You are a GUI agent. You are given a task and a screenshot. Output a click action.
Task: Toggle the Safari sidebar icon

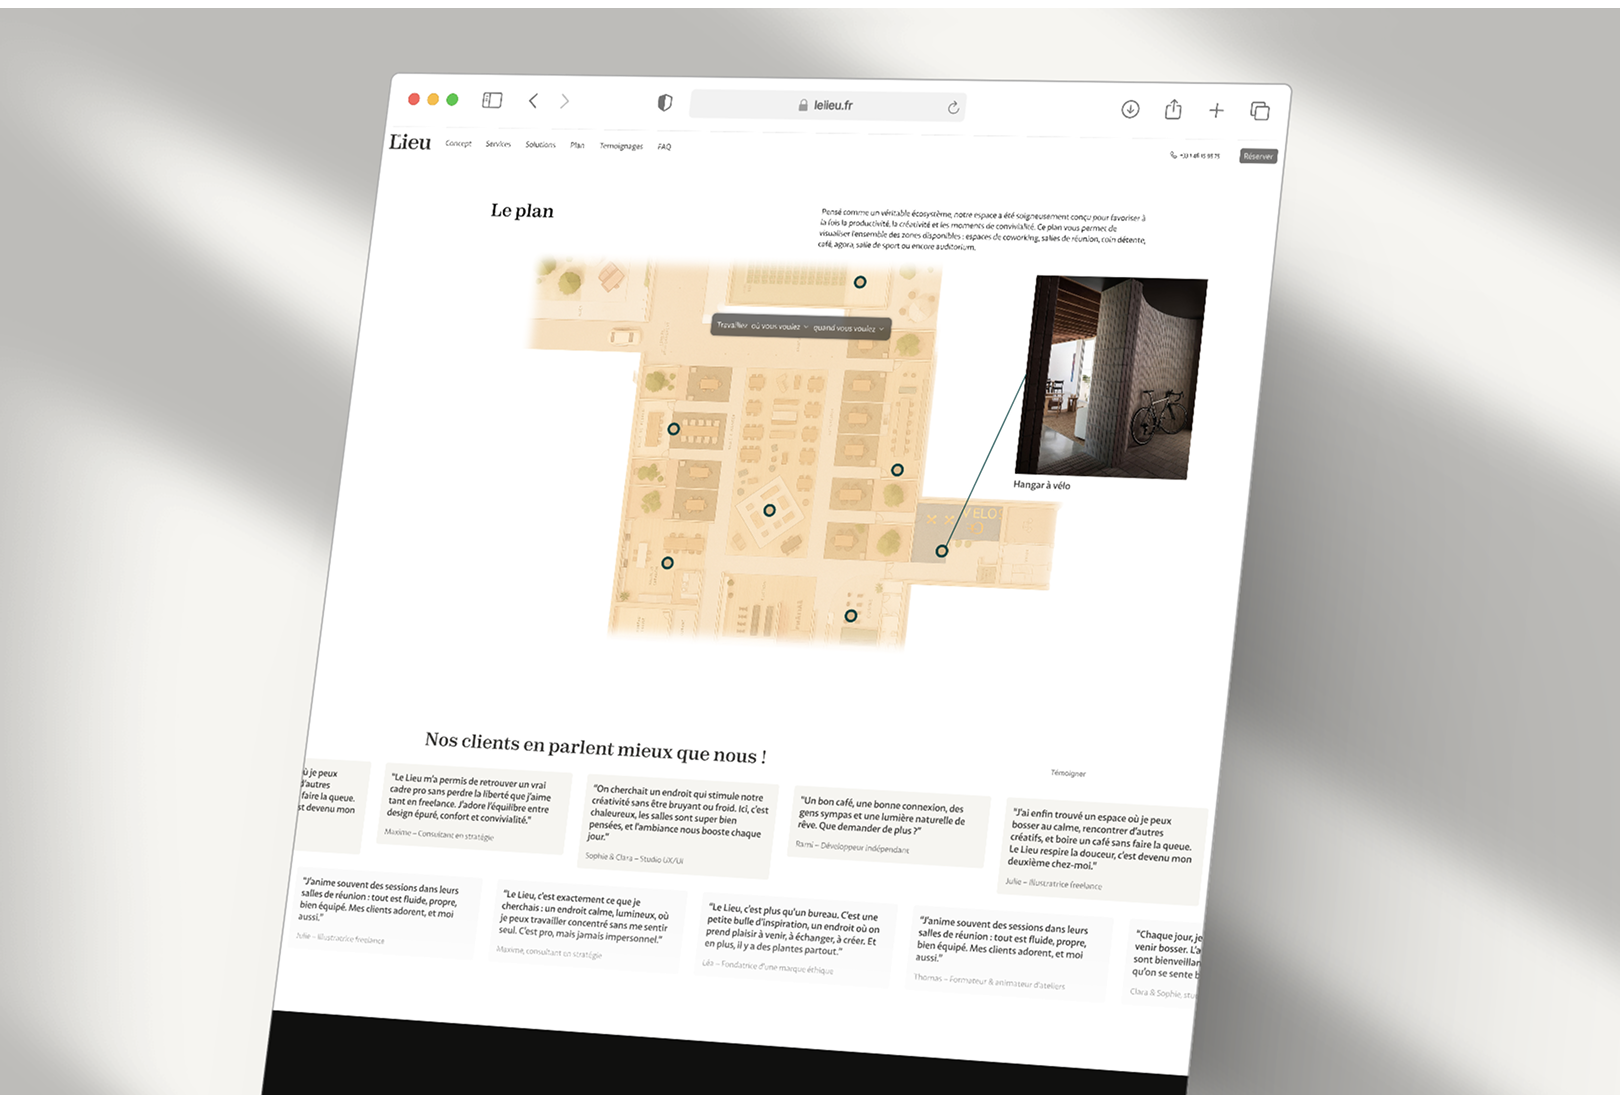[x=492, y=100]
